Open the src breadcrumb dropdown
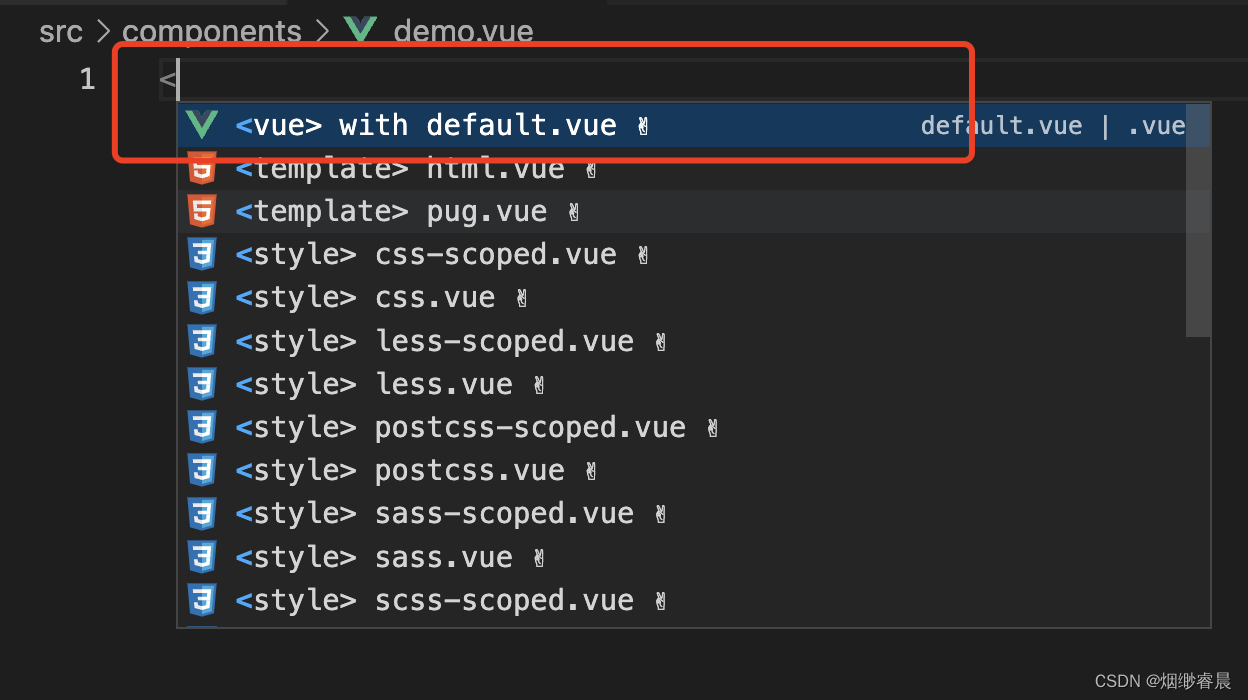The height and width of the screenshot is (700, 1248). pyautogui.click(x=61, y=31)
